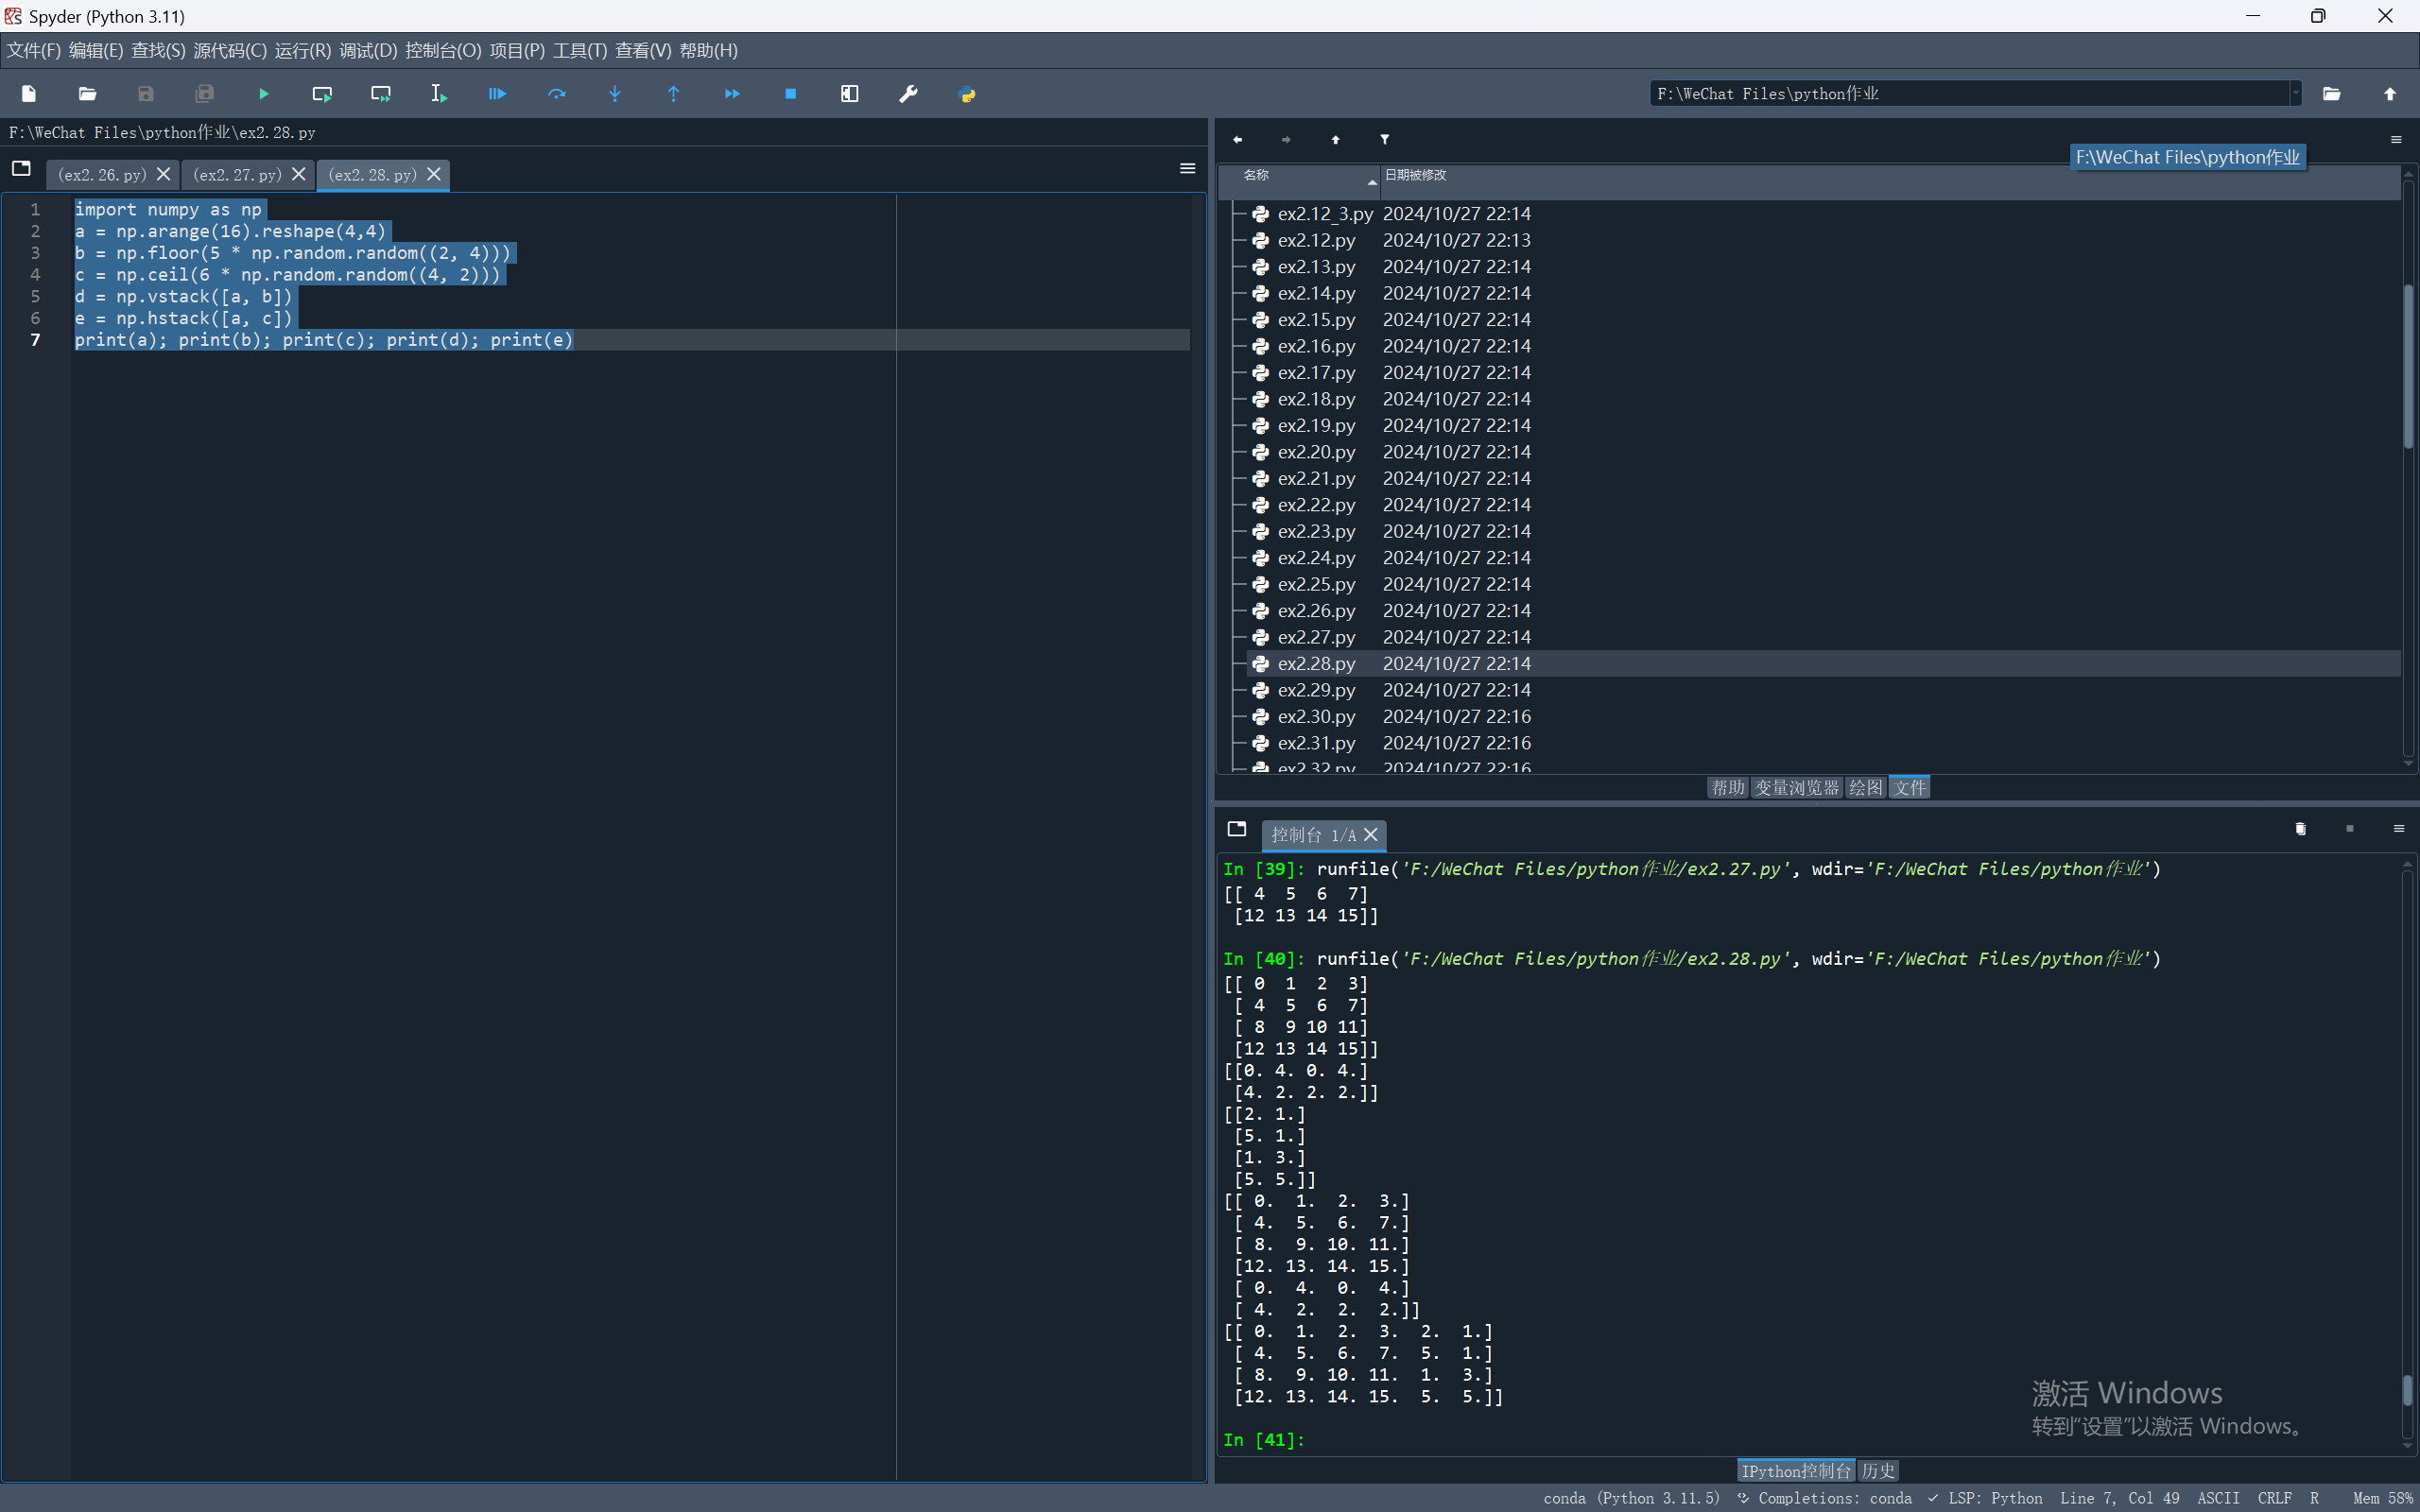Open the working directory path dropdown

(x=2295, y=94)
